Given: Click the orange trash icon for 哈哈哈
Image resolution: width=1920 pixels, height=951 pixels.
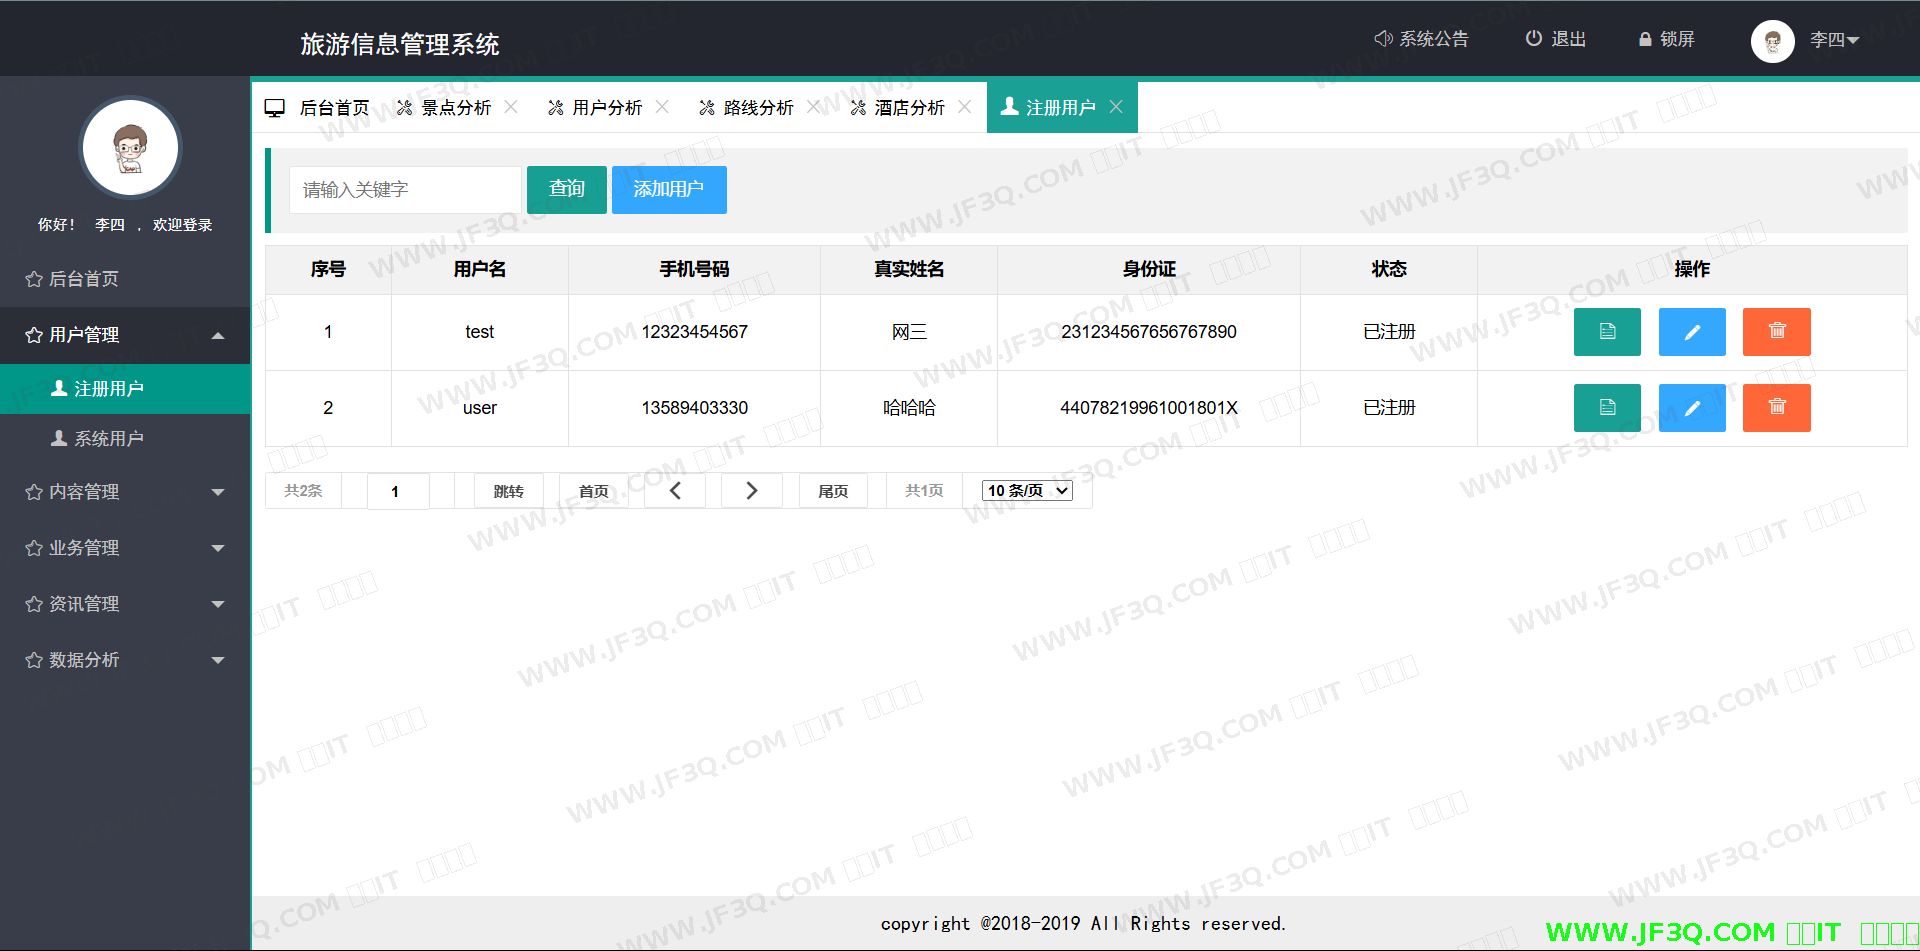Looking at the screenshot, I should 1776,408.
